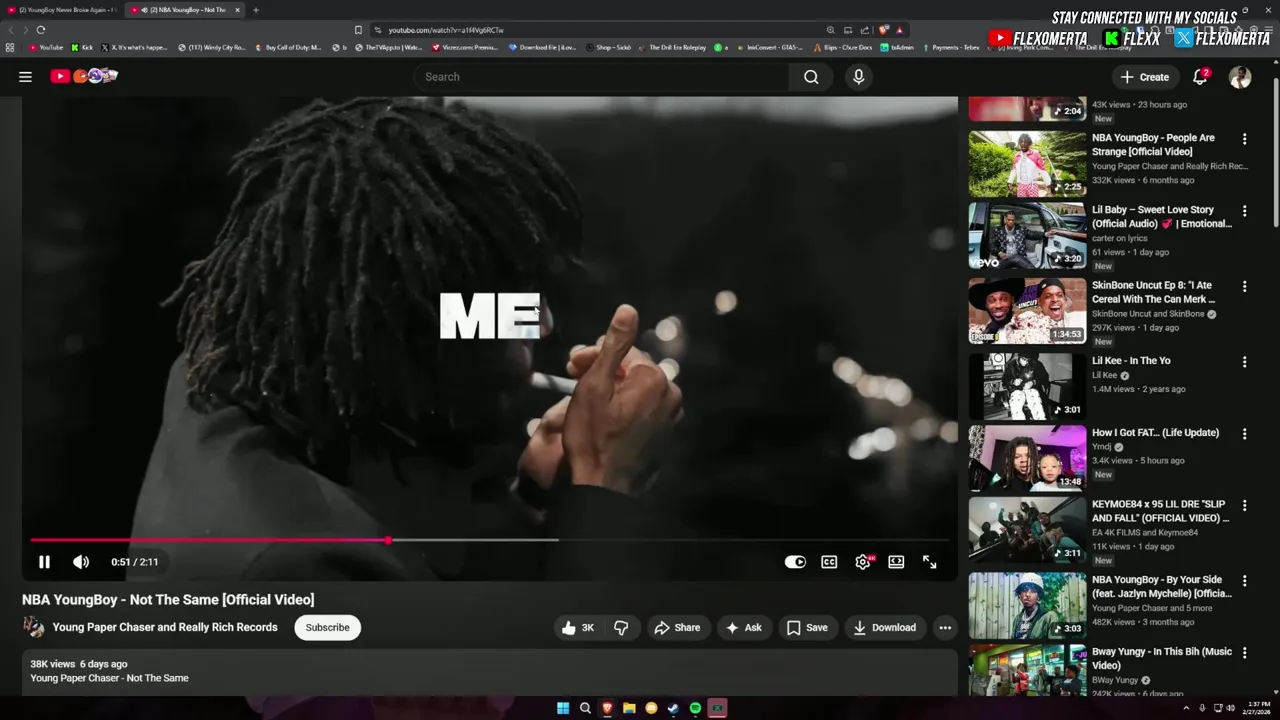Image resolution: width=1280 pixels, height=720 pixels.
Task: Enter fullscreen mode
Action: (x=930, y=562)
